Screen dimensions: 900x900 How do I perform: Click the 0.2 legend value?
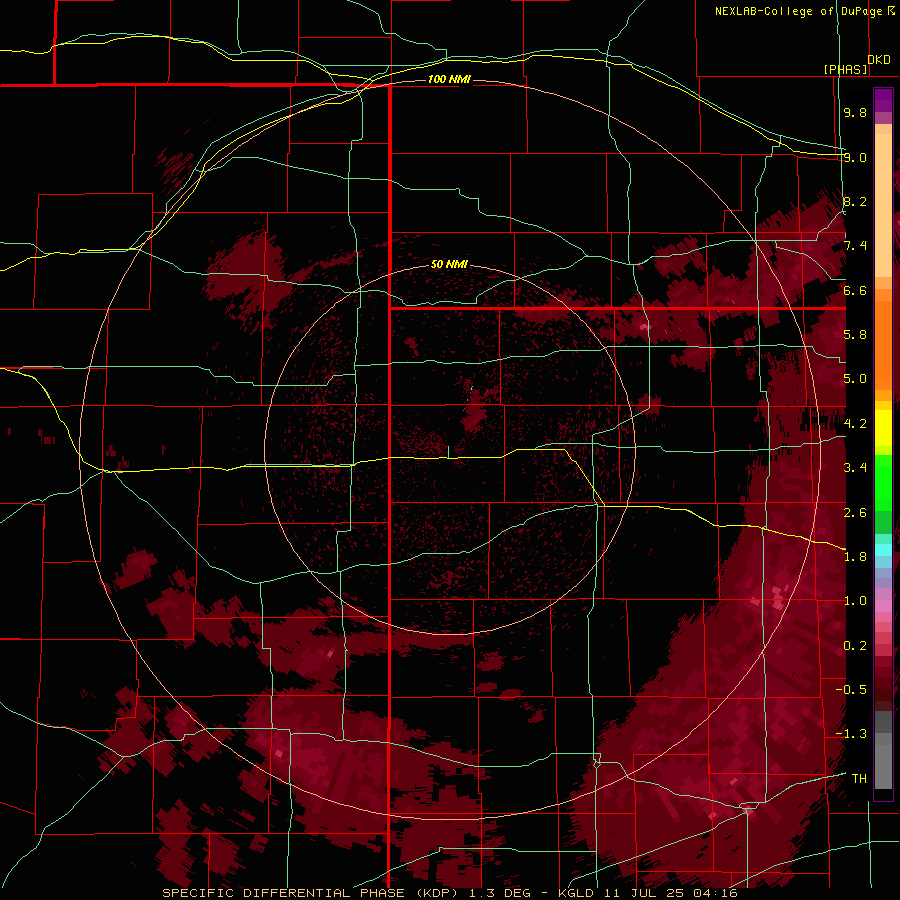coord(855,646)
